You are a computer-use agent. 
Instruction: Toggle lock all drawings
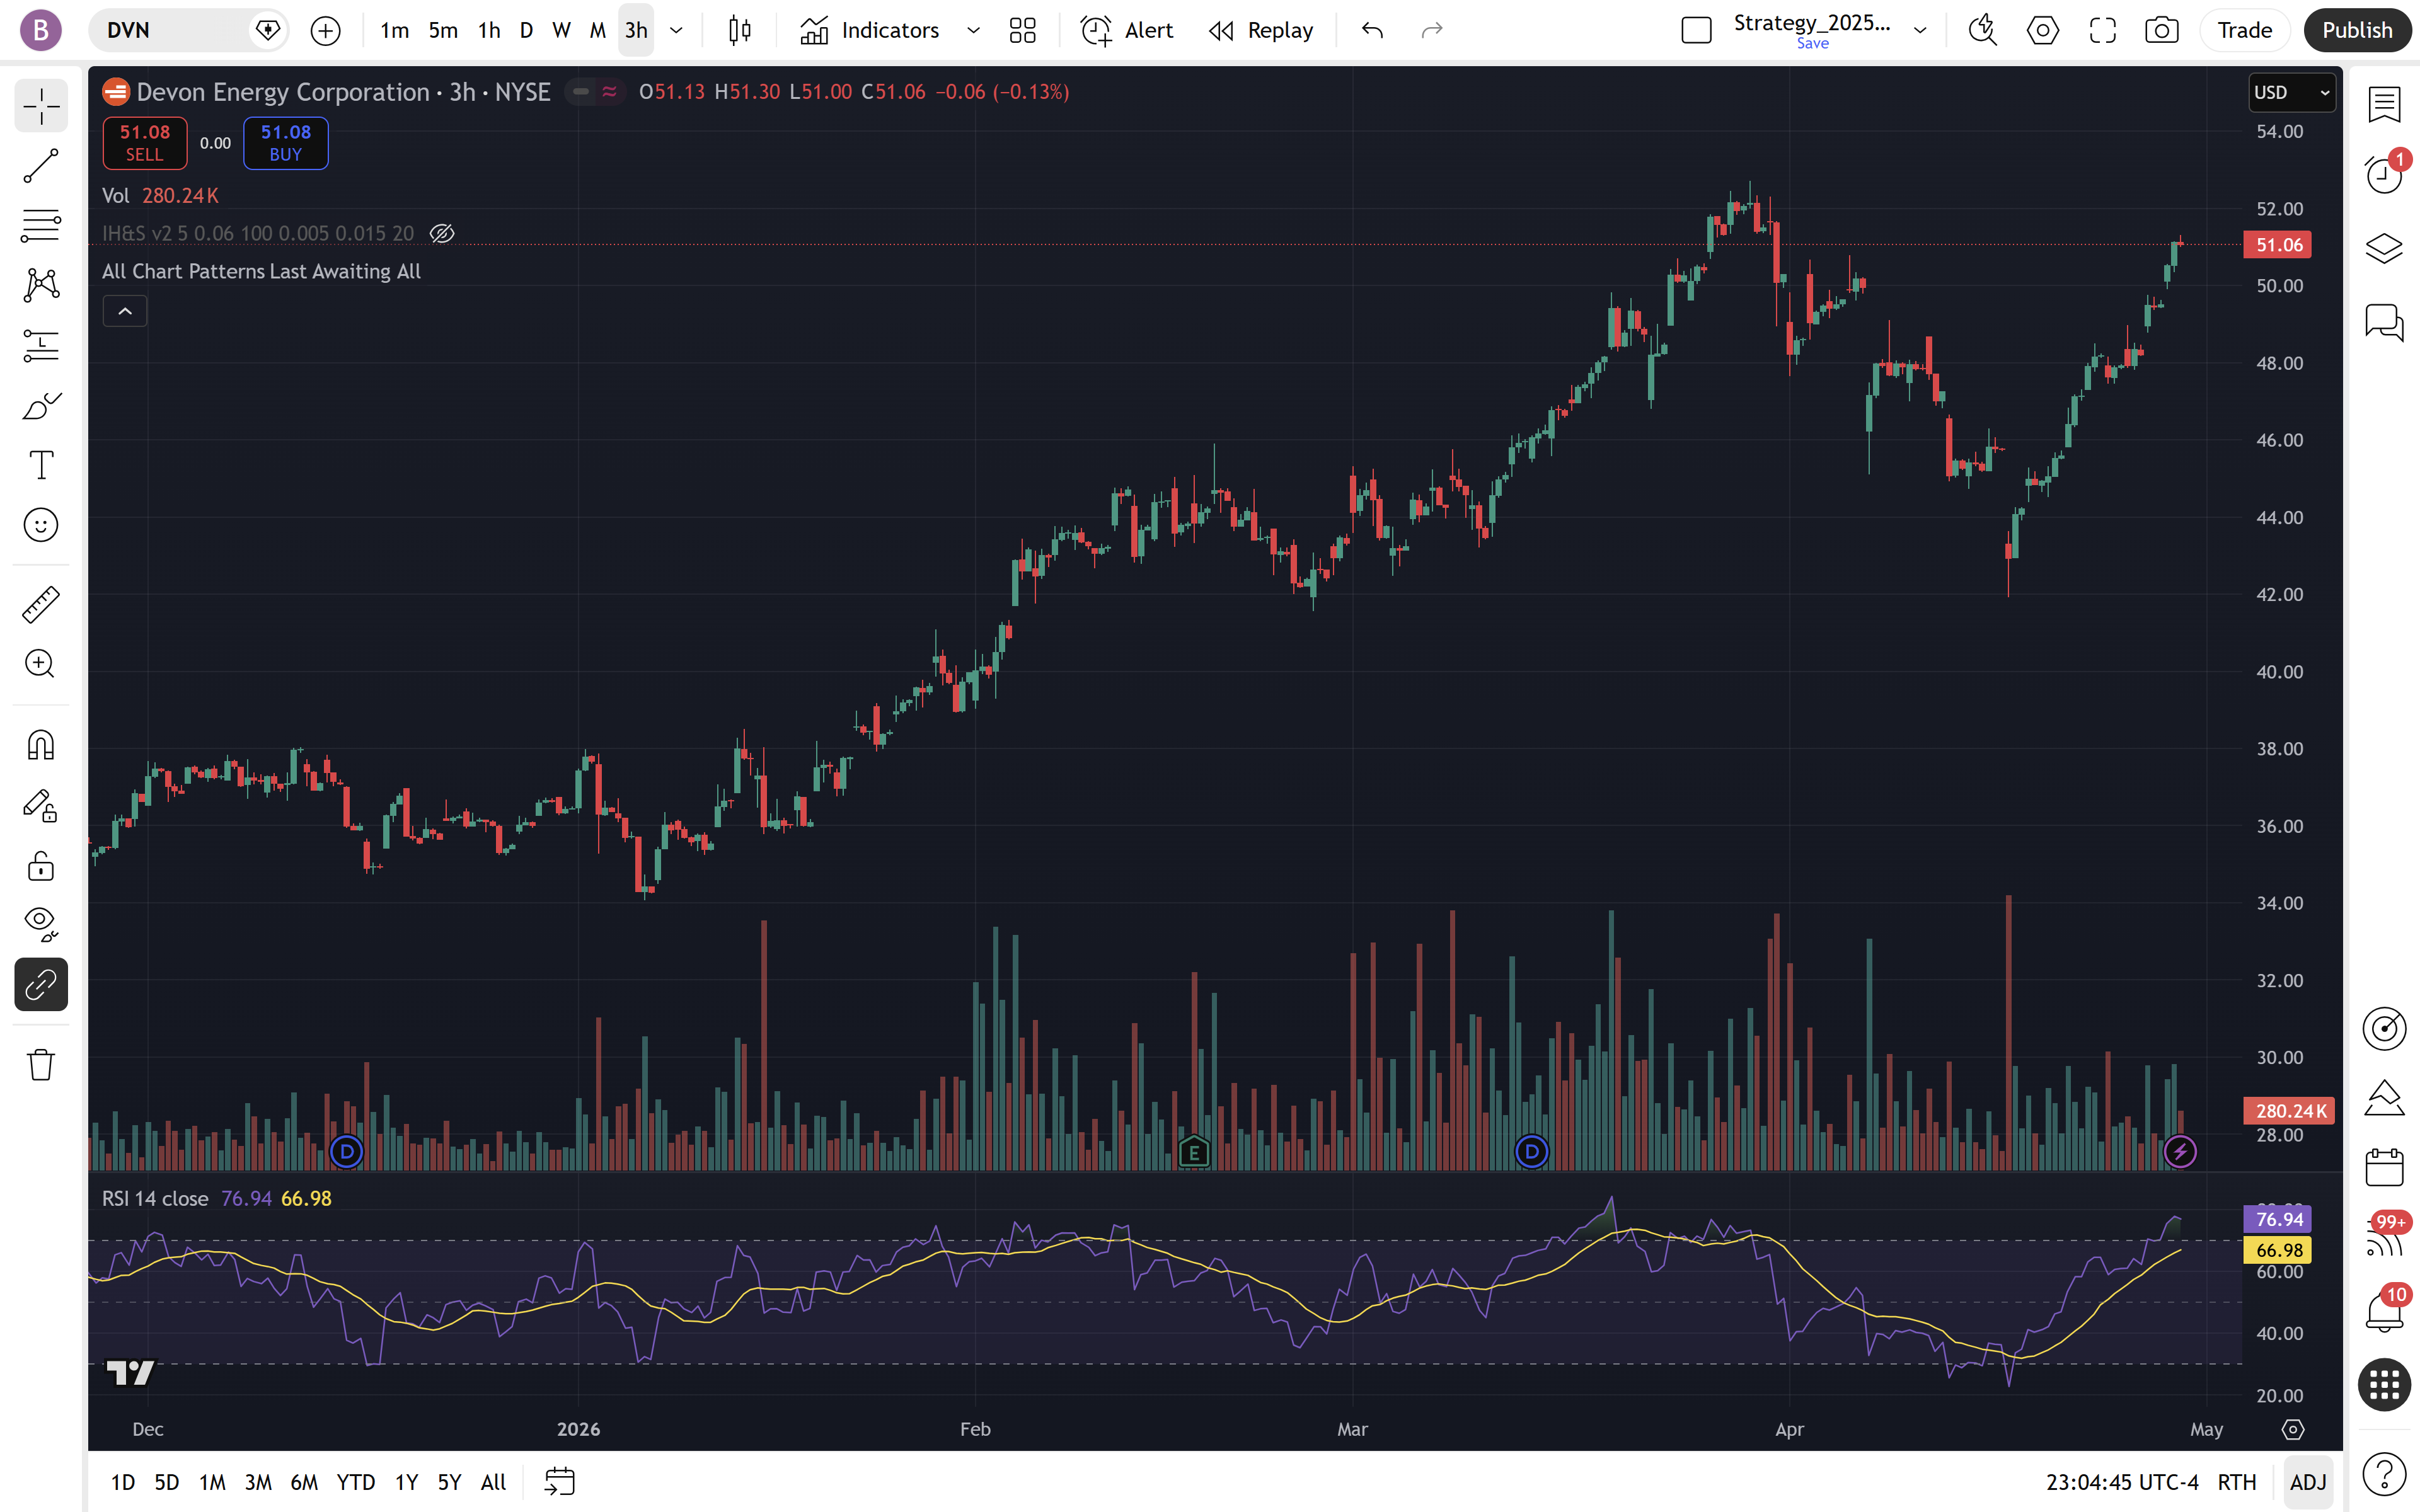click(x=41, y=866)
